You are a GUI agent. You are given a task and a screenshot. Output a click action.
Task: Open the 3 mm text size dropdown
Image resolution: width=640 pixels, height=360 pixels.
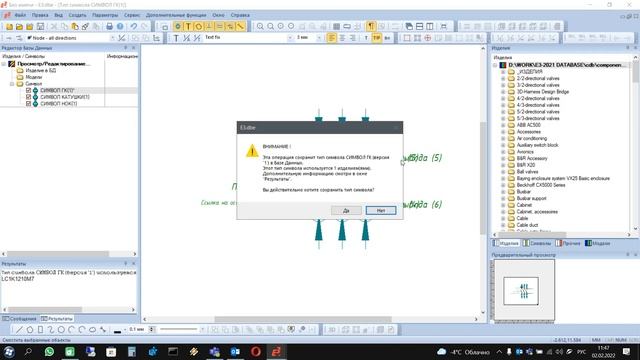[319, 38]
